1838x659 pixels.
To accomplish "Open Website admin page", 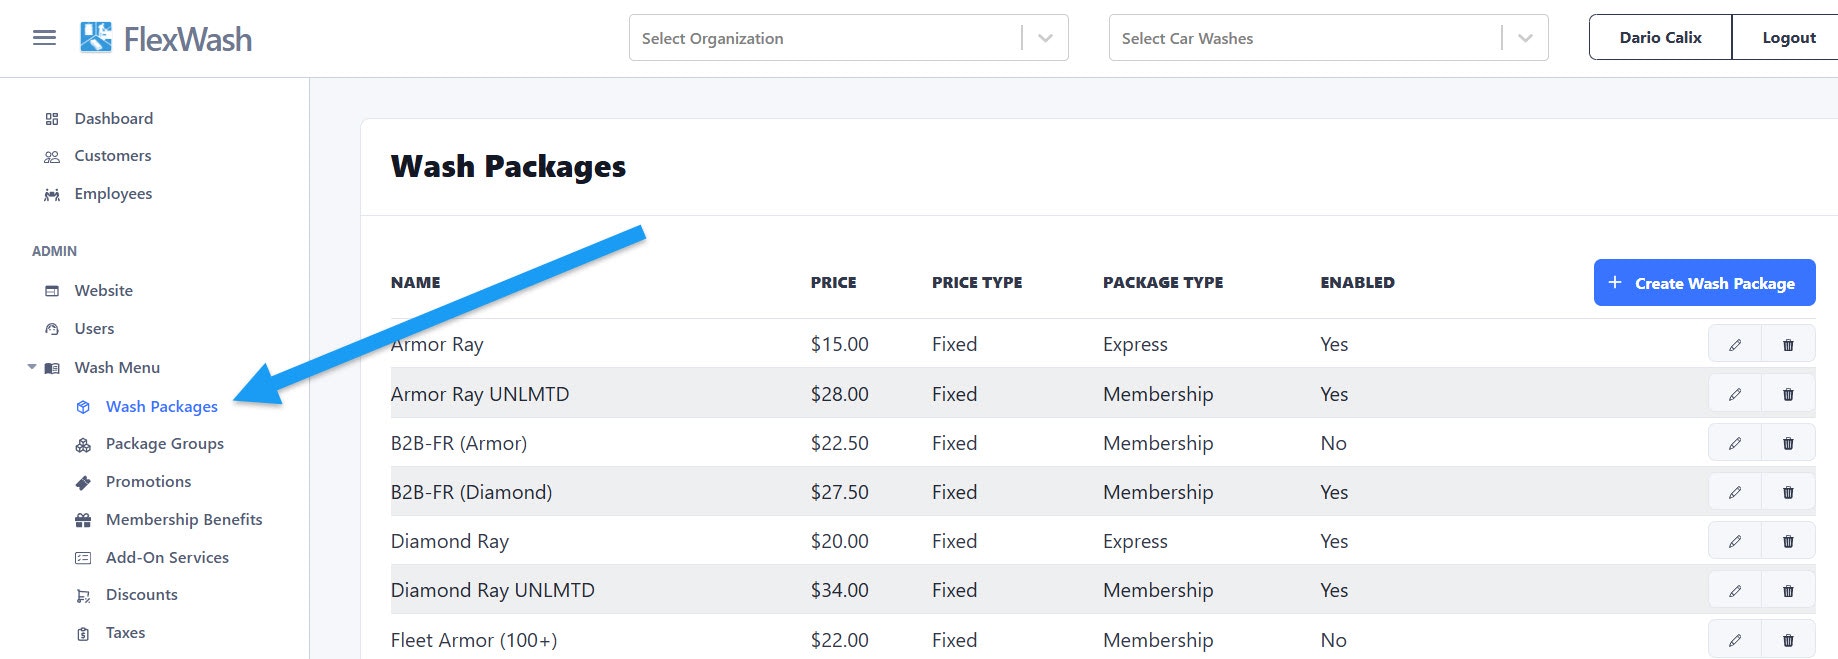I will coord(103,290).
